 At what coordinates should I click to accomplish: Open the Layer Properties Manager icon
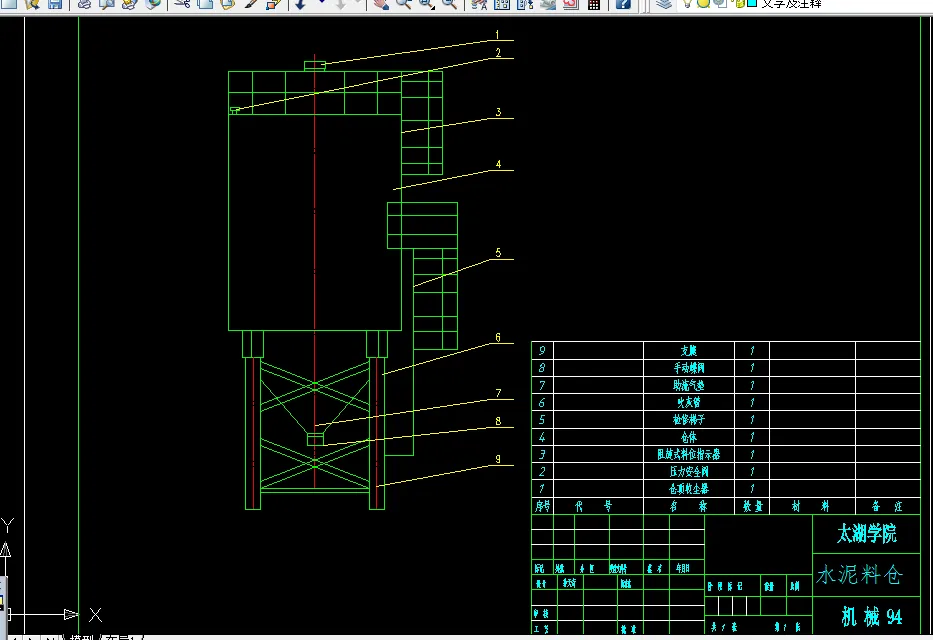click(x=664, y=4)
